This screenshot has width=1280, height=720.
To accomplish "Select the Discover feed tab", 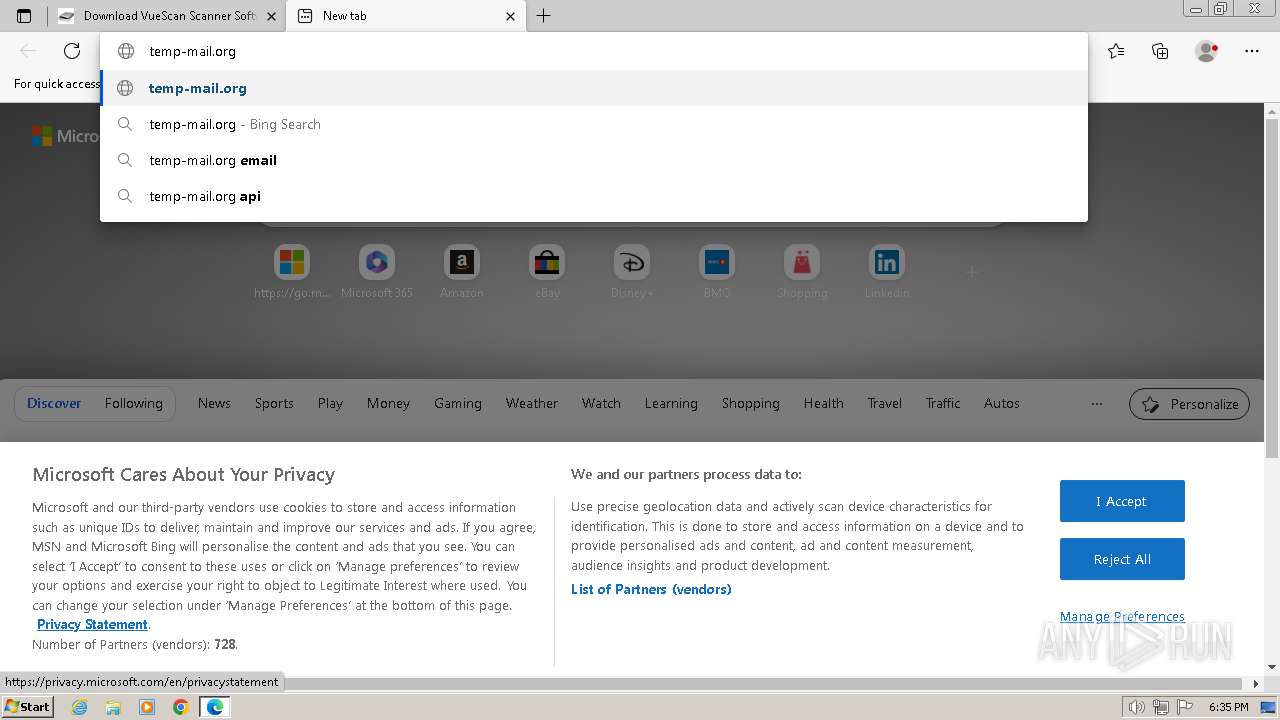I will coord(54,403).
